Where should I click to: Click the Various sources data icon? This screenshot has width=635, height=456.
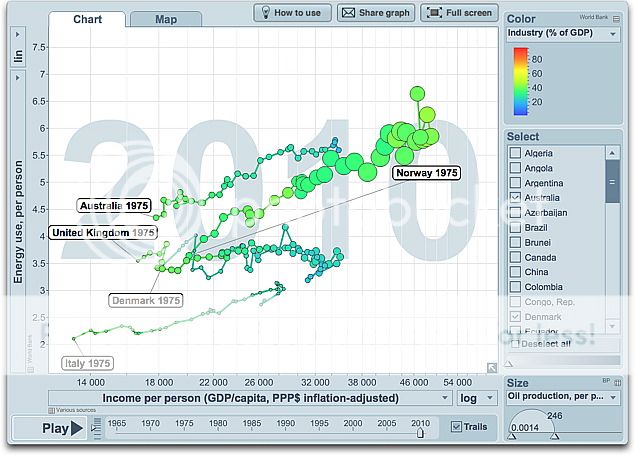click(52, 410)
